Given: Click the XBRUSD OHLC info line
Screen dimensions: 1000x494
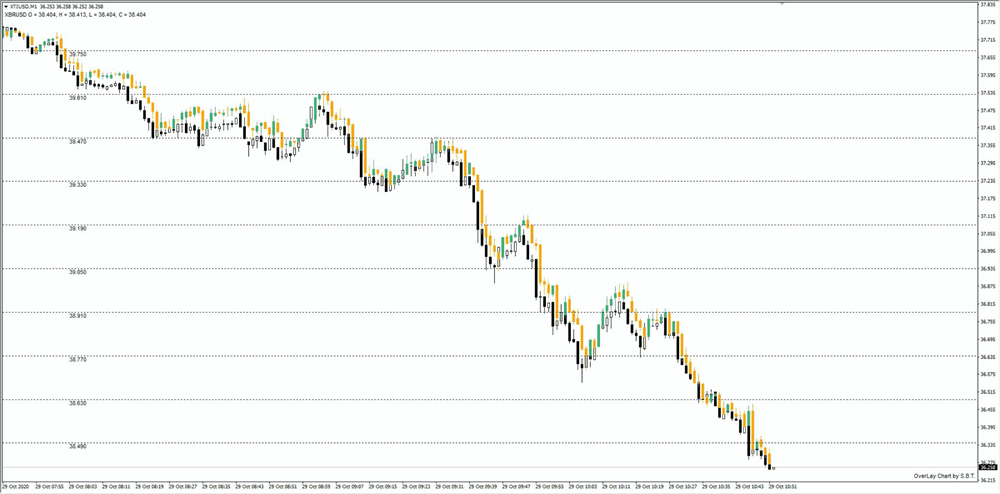Looking at the screenshot, I should 74,14.
